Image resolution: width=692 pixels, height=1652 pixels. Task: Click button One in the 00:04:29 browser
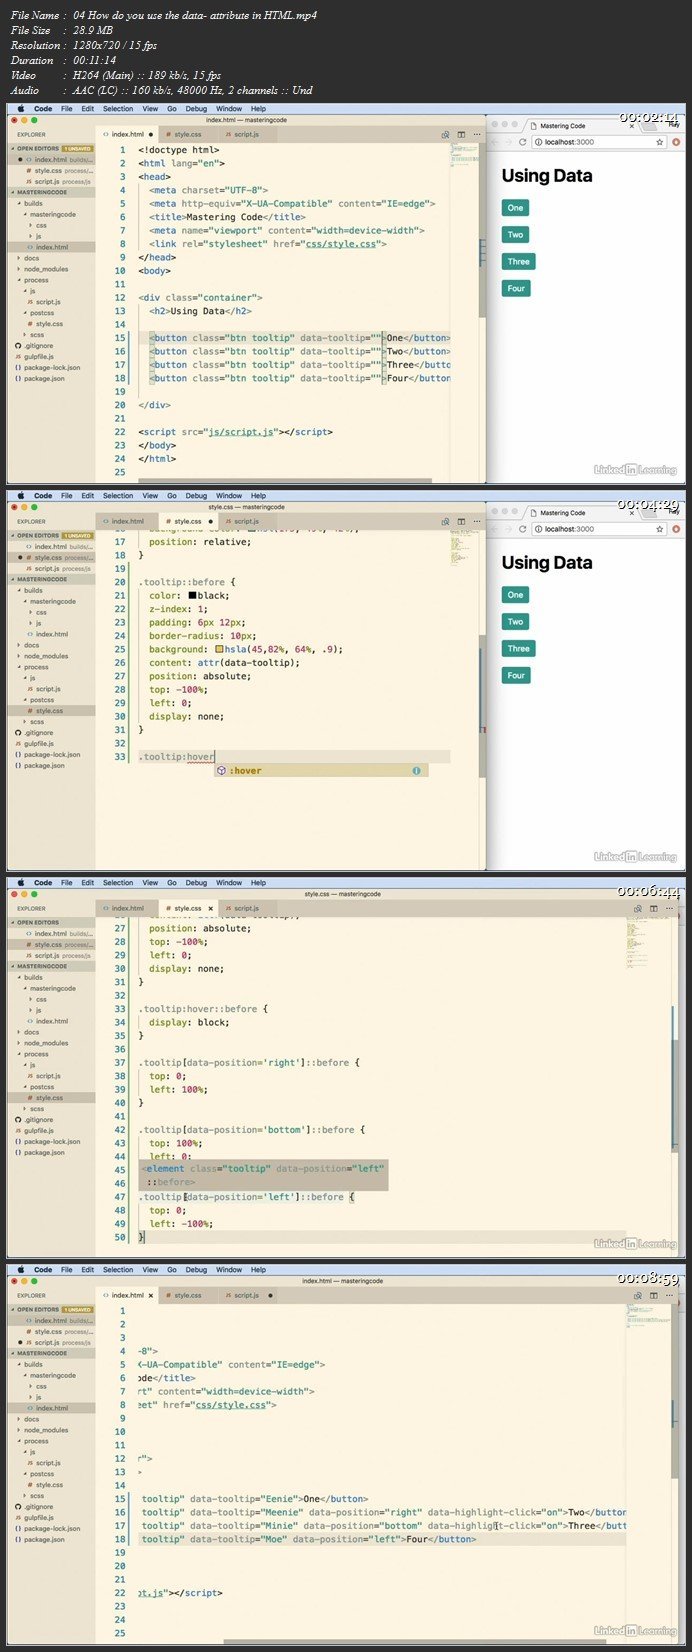515,595
